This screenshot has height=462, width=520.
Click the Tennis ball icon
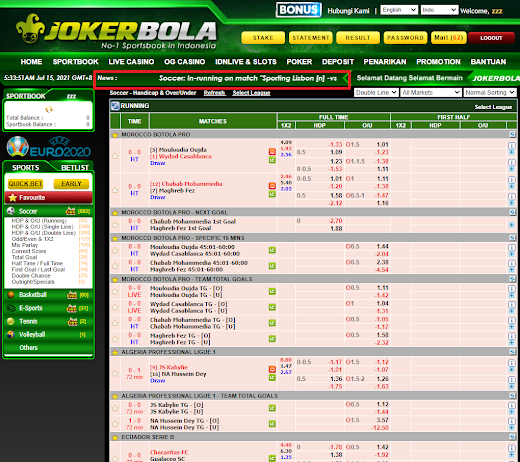pyautogui.click(x=11, y=321)
